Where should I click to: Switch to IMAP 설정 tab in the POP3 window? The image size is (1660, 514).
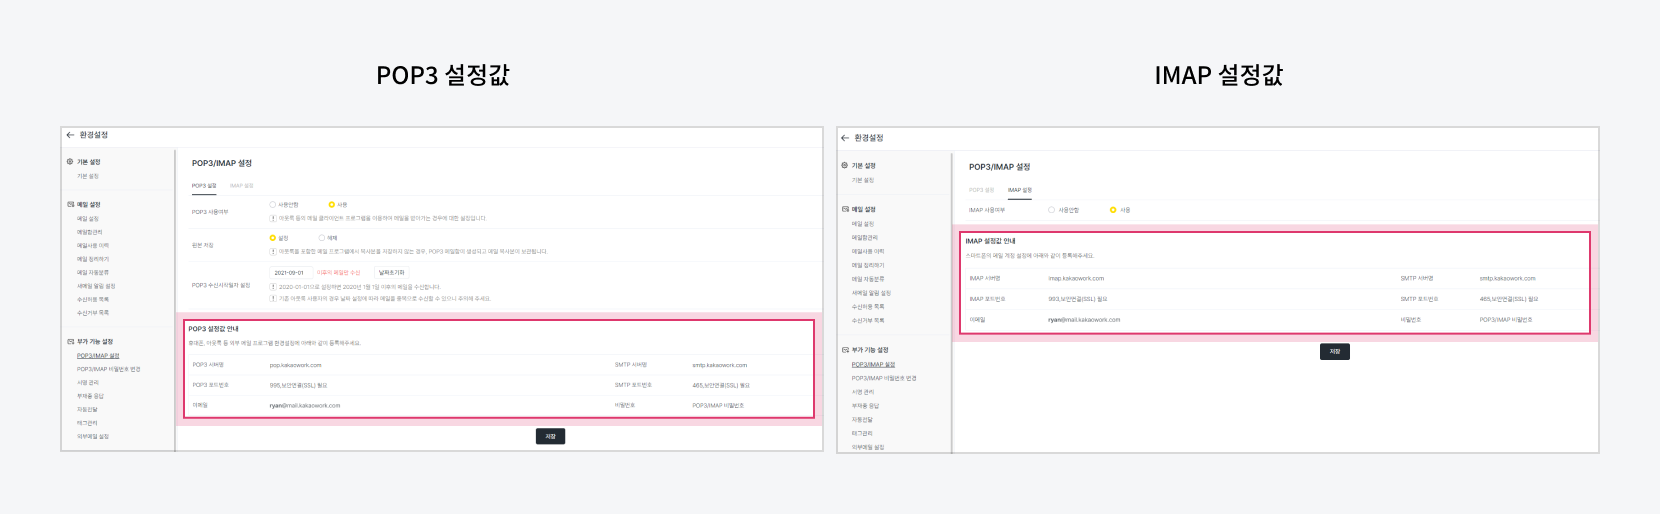point(241,186)
